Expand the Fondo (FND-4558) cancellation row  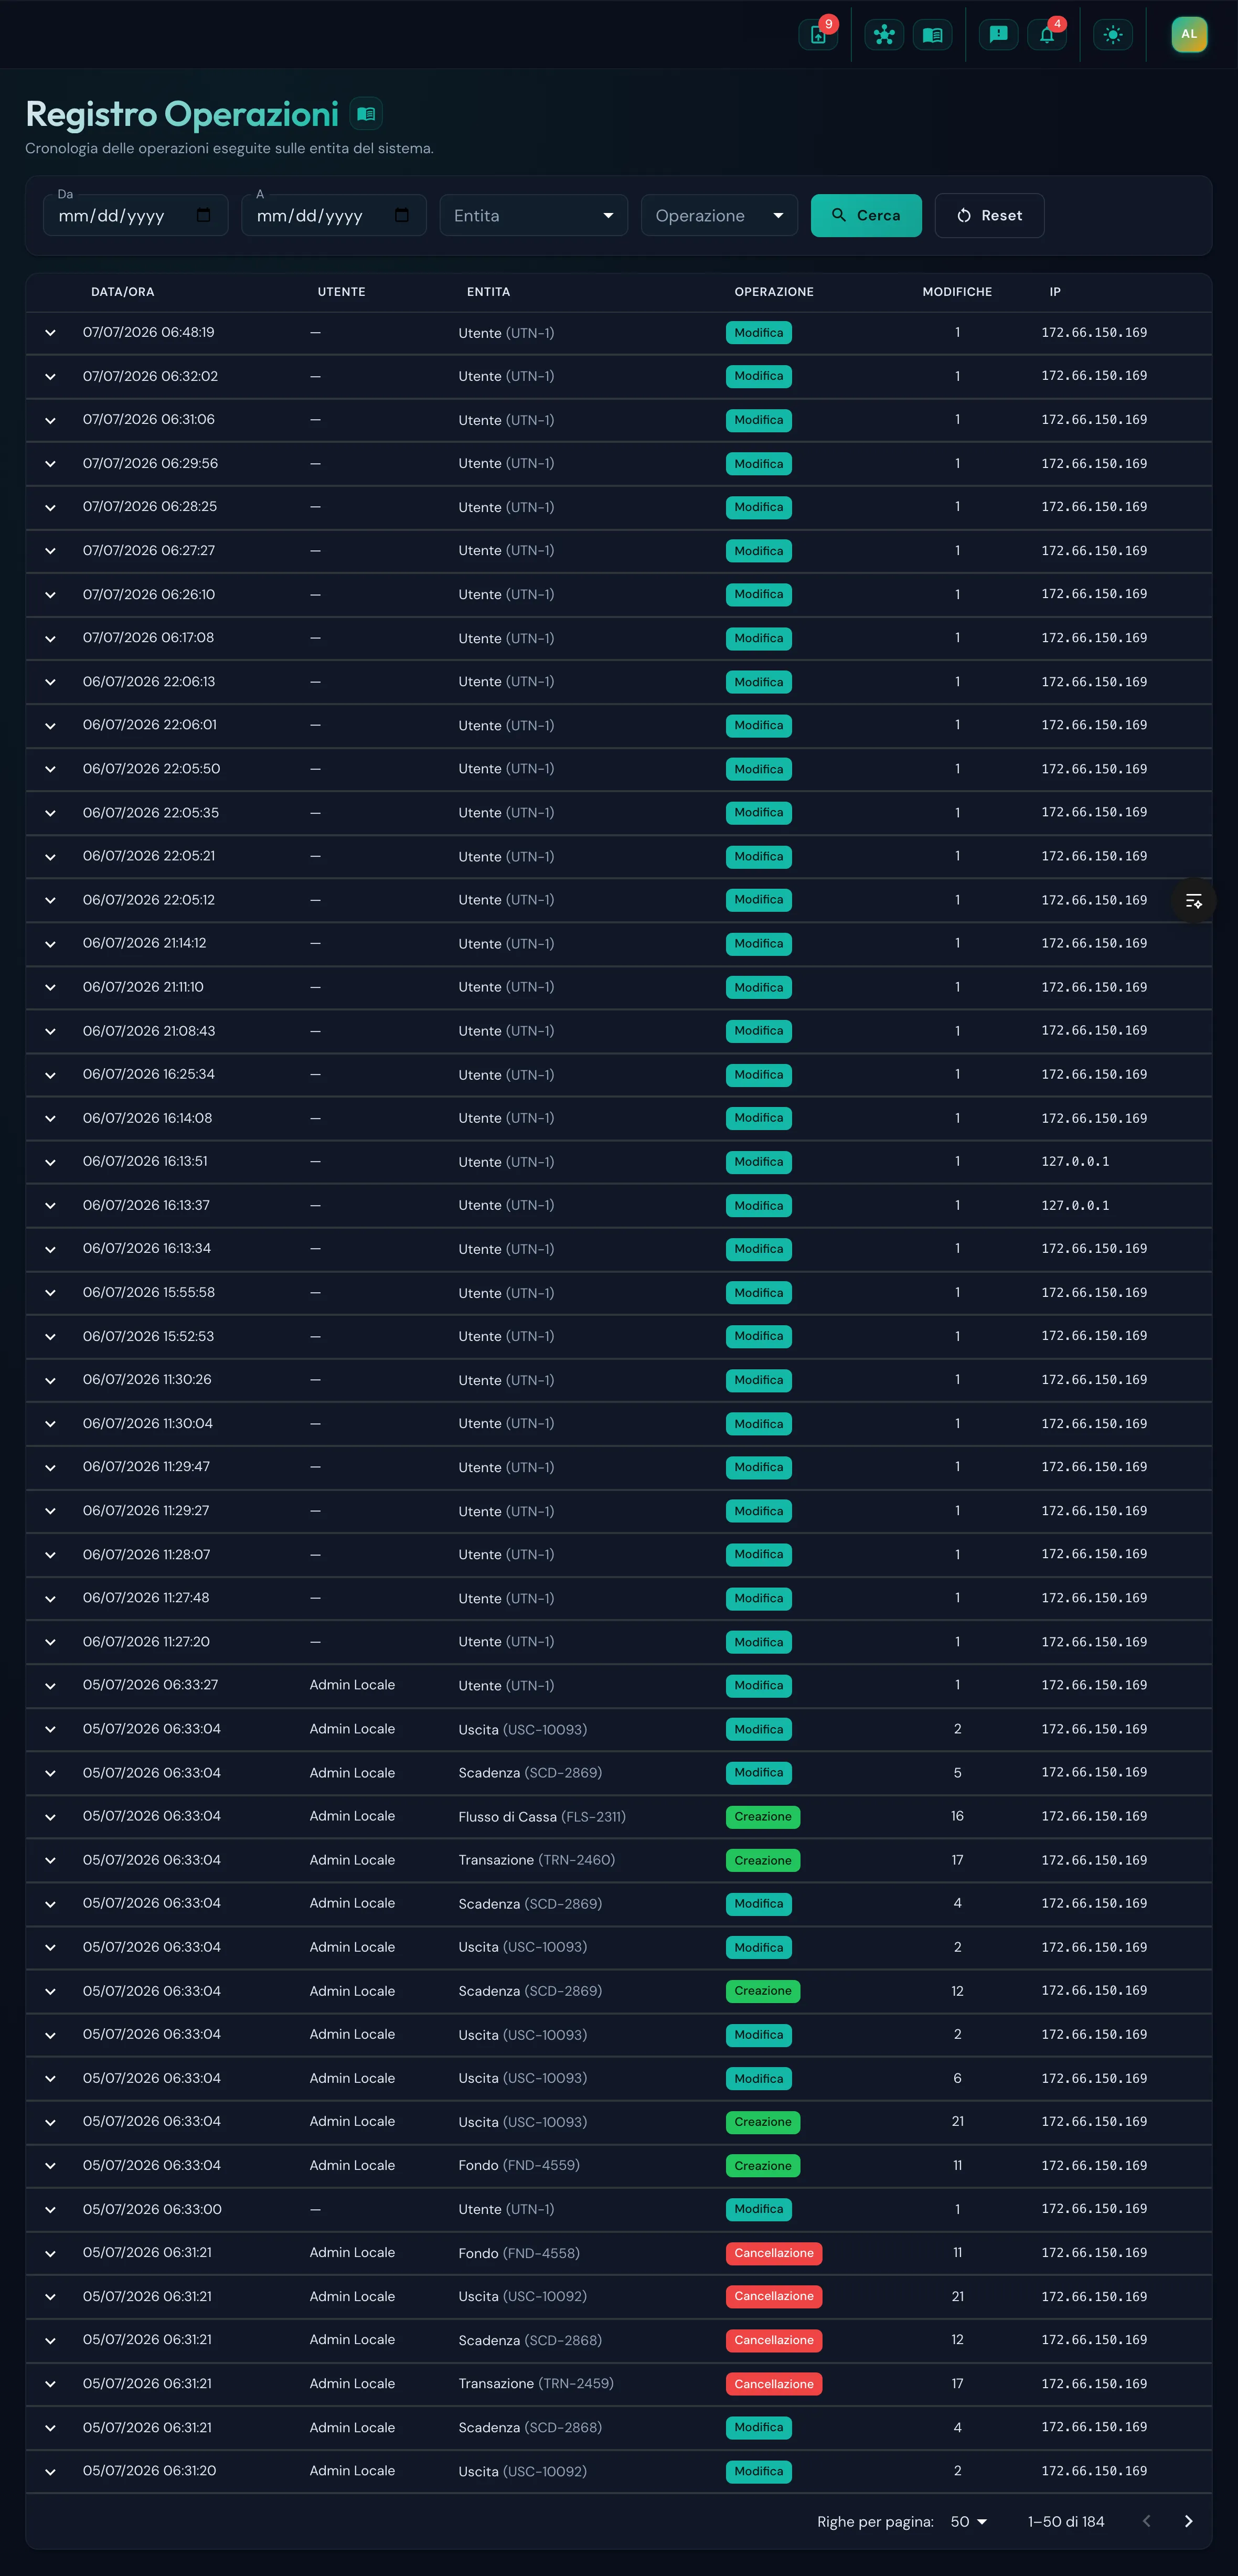50,2253
